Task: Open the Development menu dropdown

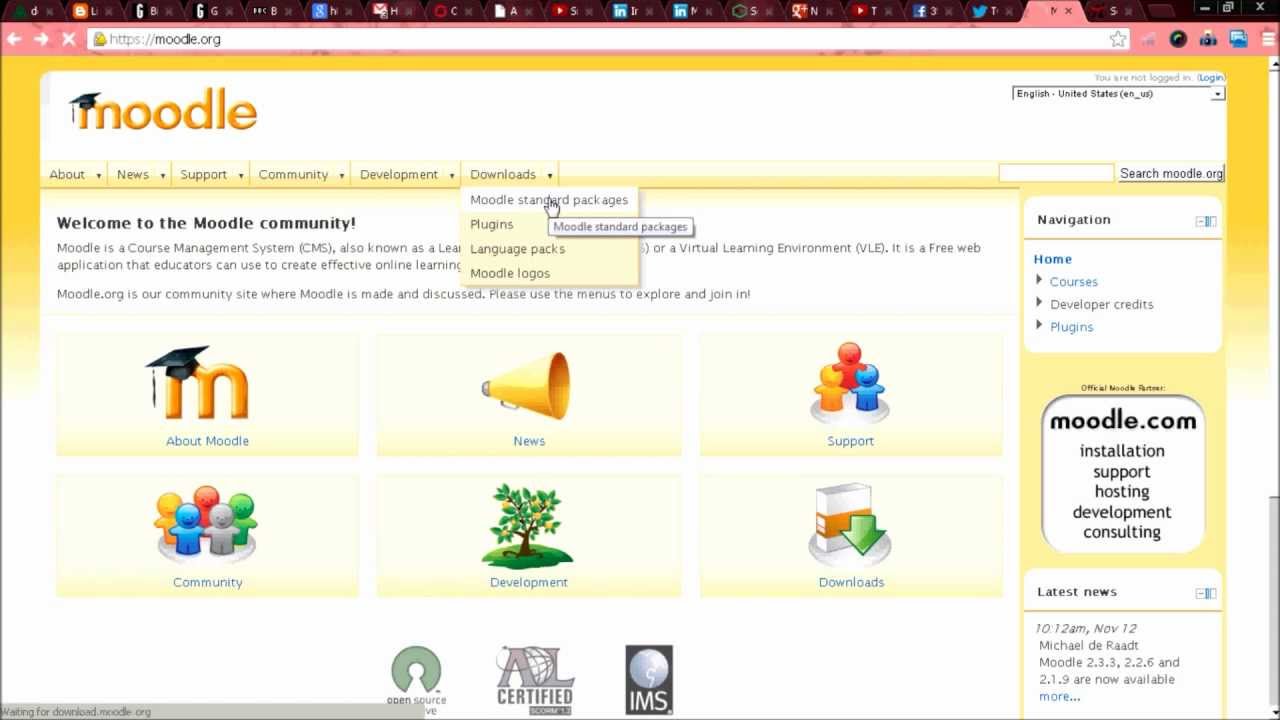Action: [x=407, y=174]
